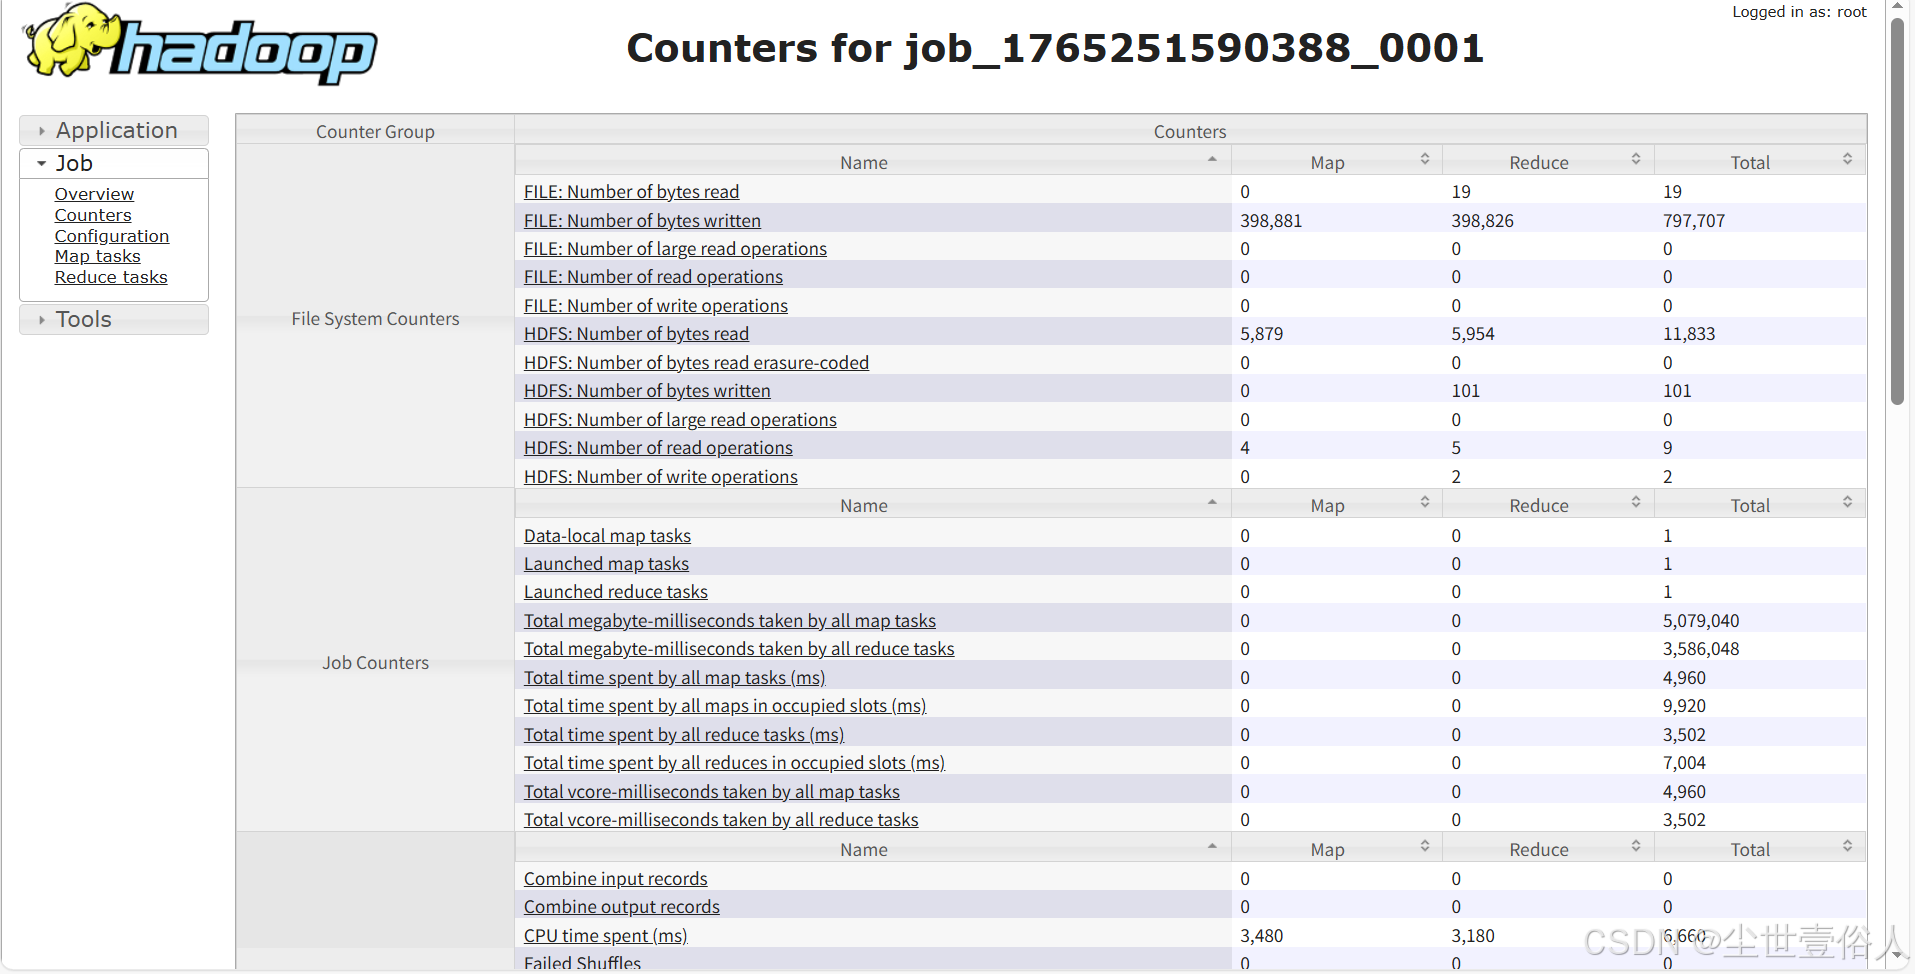Open HDFS: Number of bytes written link

click(x=647, y=391)
